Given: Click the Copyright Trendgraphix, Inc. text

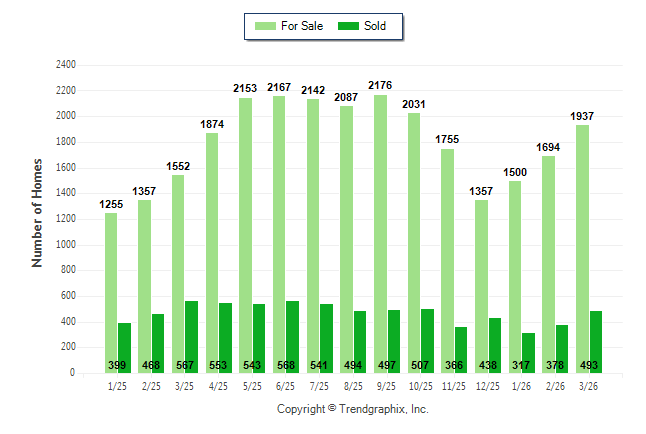Looking at the screenshot, I should pyautogui.click(x=352, y=410).
